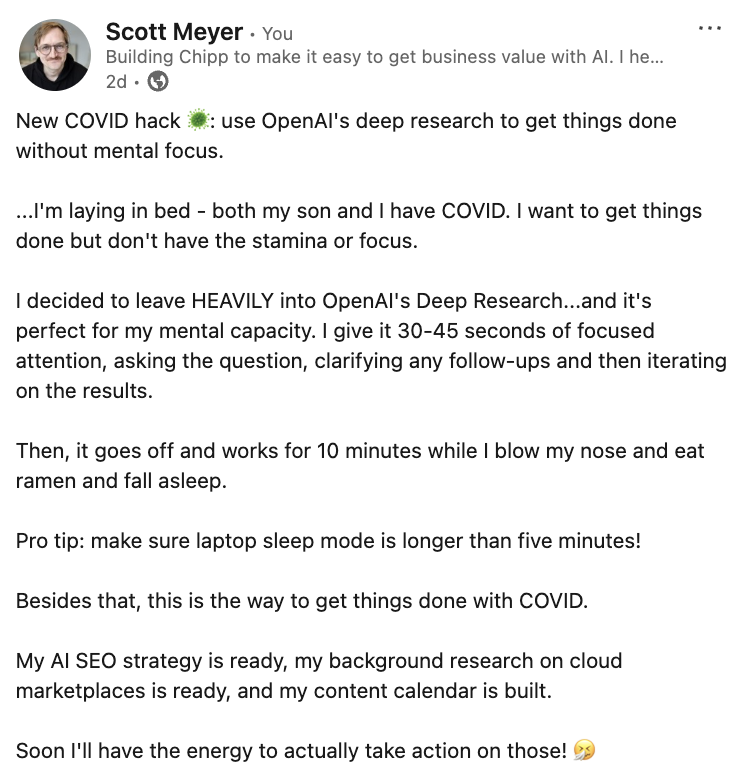Select the Pro tip laptop sleep mode line
The height and width of the screenshot is (776, 750).
[328, 540]
